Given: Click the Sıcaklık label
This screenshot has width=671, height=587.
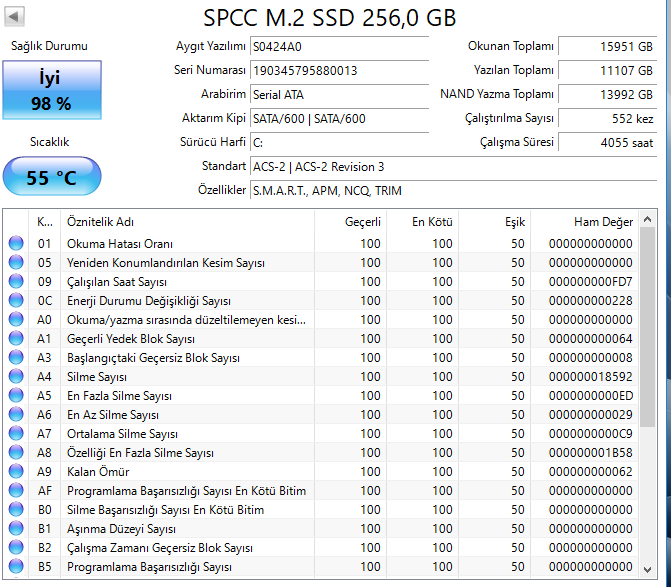Looking at the screenshot, I should coord(50,142).
